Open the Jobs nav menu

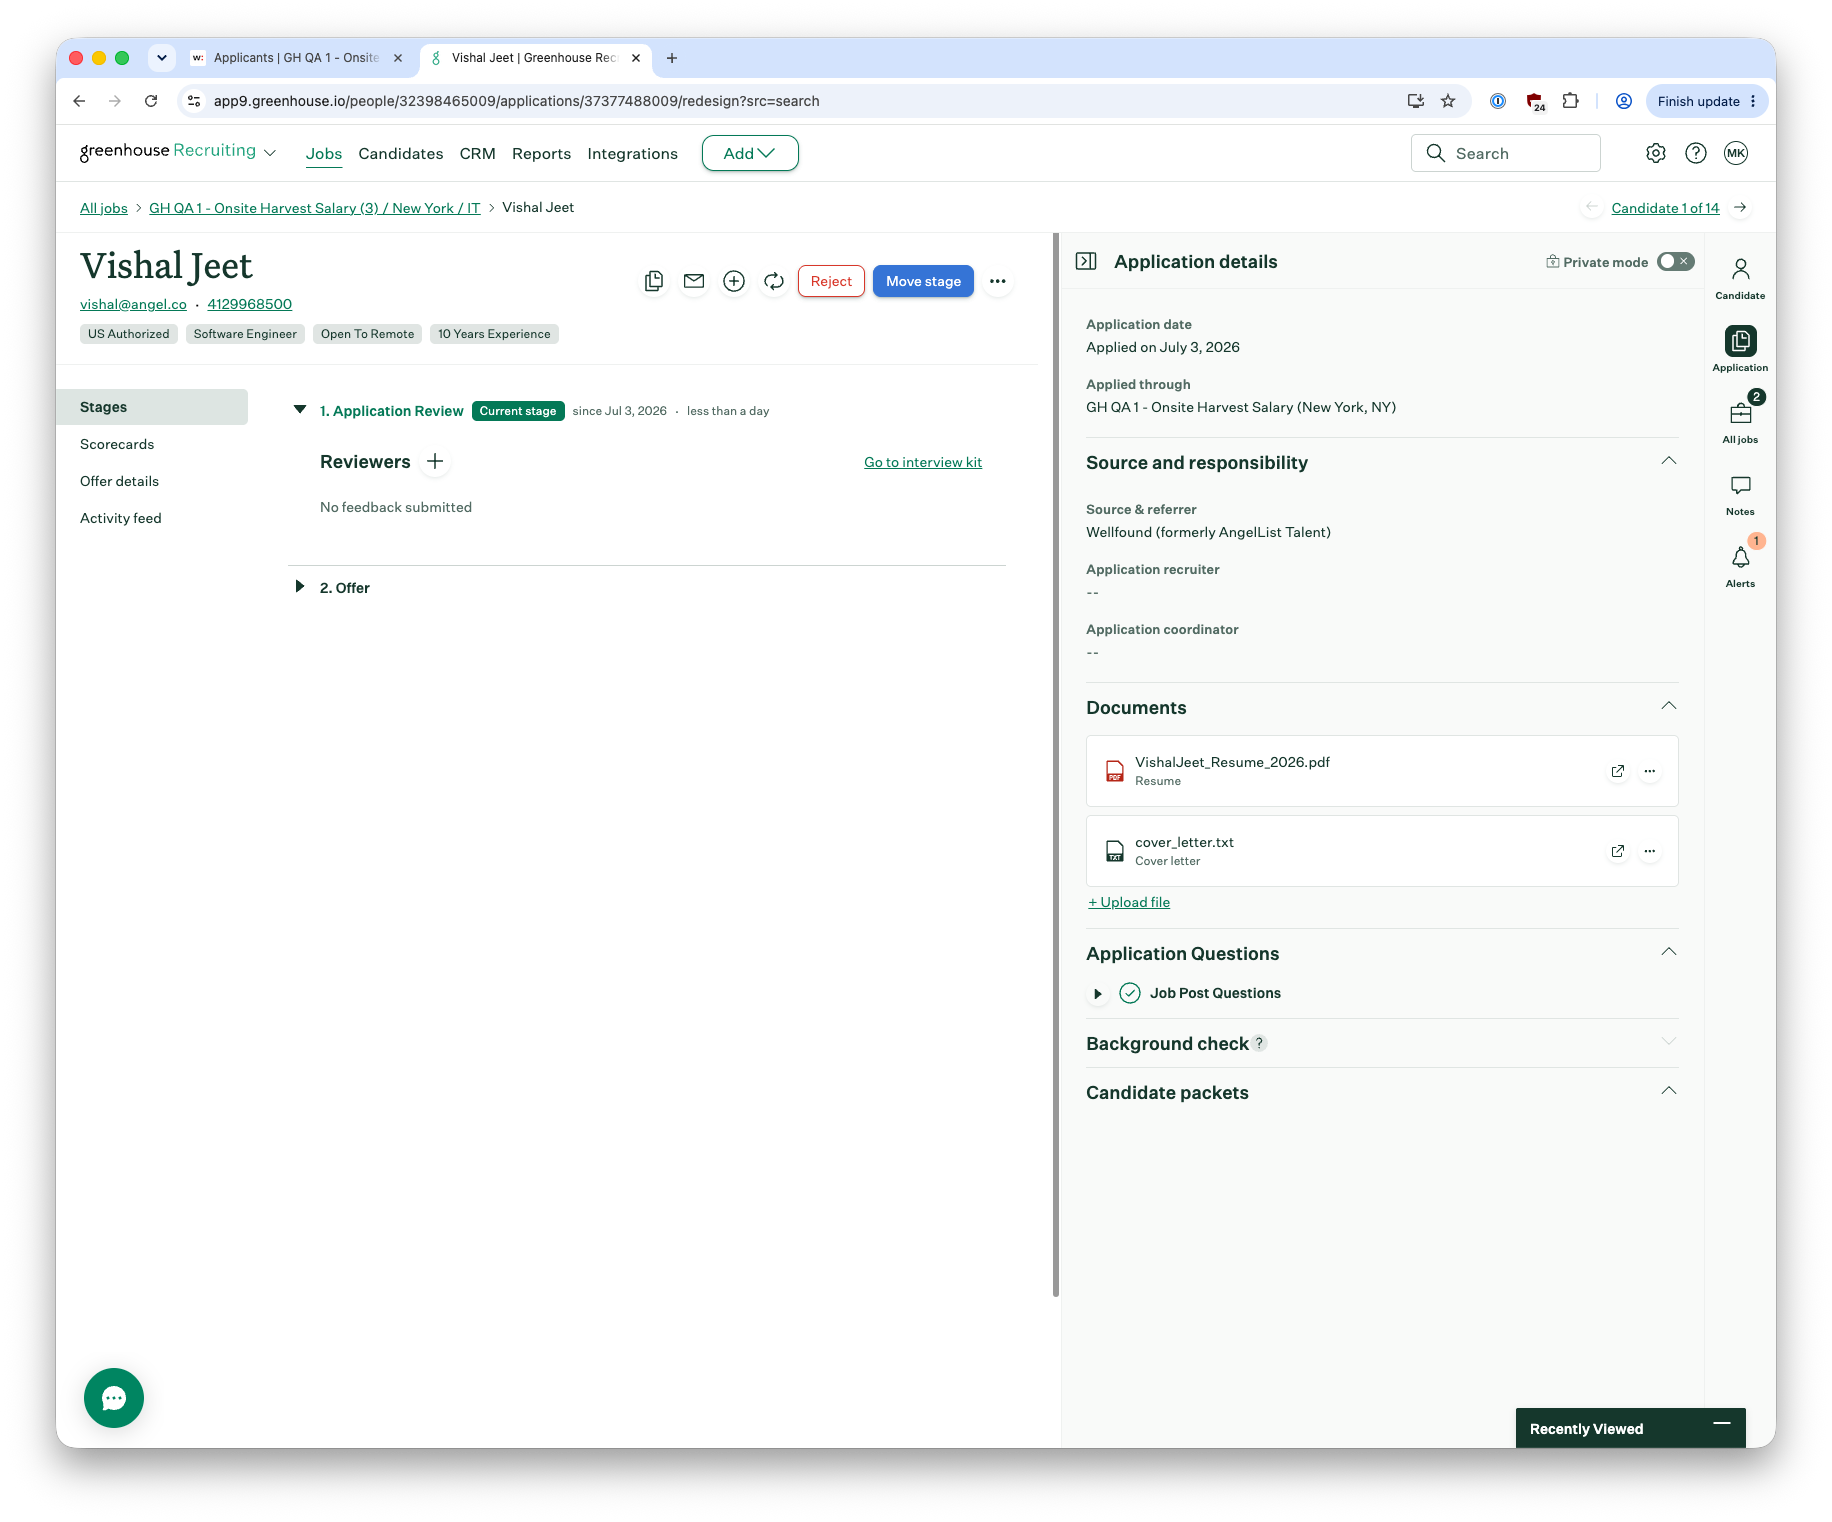click(x=324, y=154)
